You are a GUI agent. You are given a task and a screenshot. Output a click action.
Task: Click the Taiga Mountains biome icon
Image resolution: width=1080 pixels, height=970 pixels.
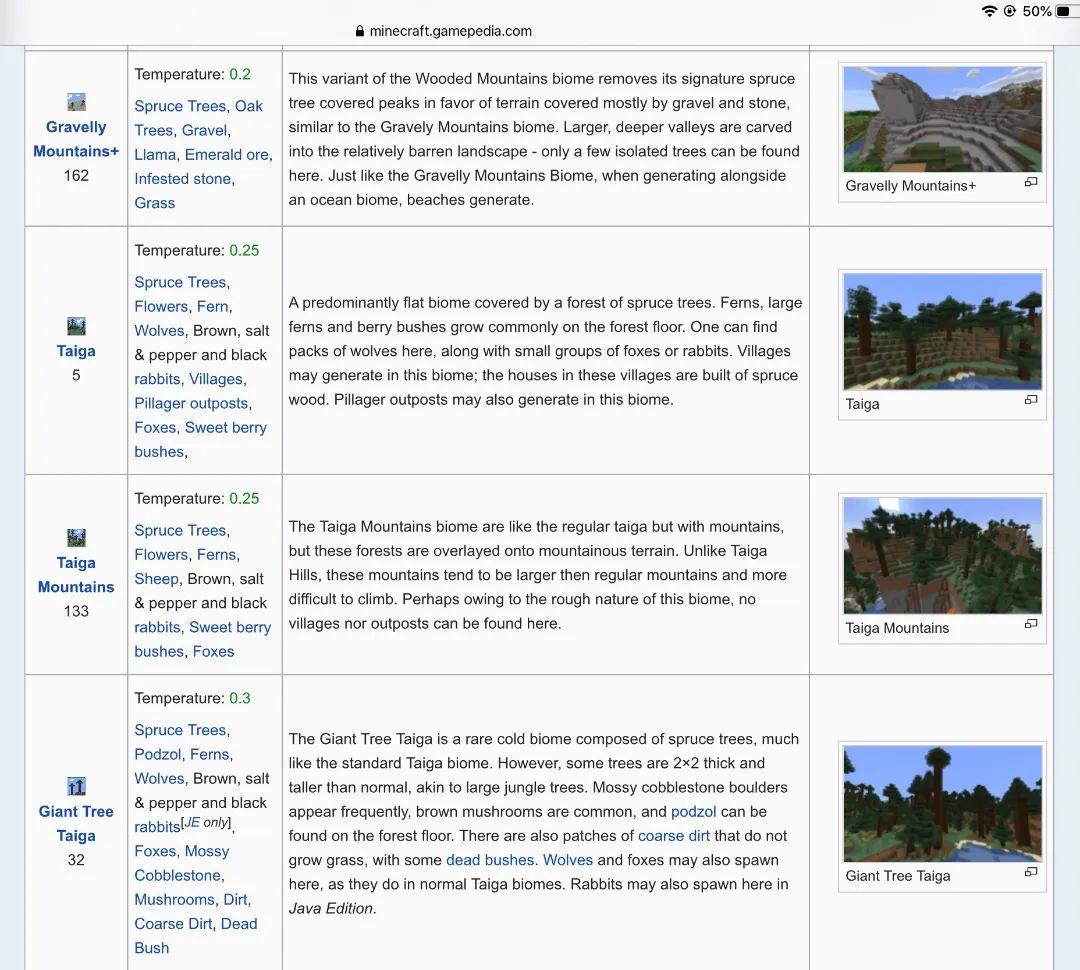pos(76,538)
